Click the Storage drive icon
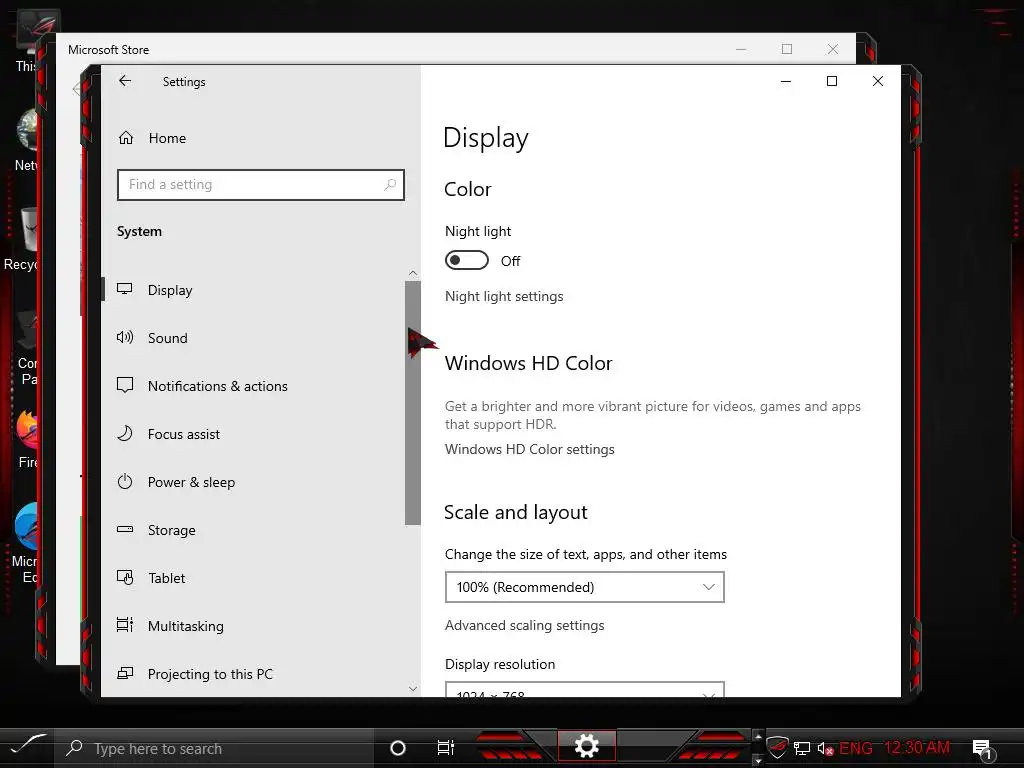The height and width of the screenshot is (768, 1024). (125, 529)
